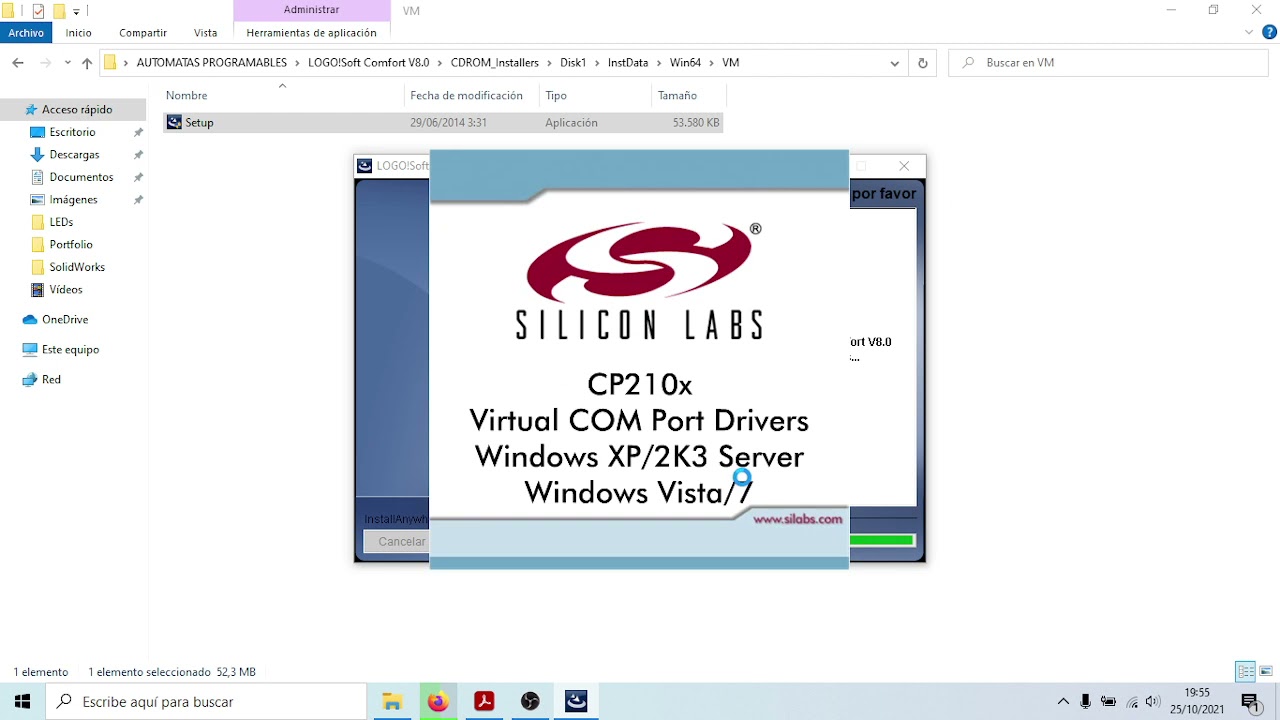This screenshot has height=720, width=1280.
Task: Click the volume icon in system tray
Action: coord(1153,702)
